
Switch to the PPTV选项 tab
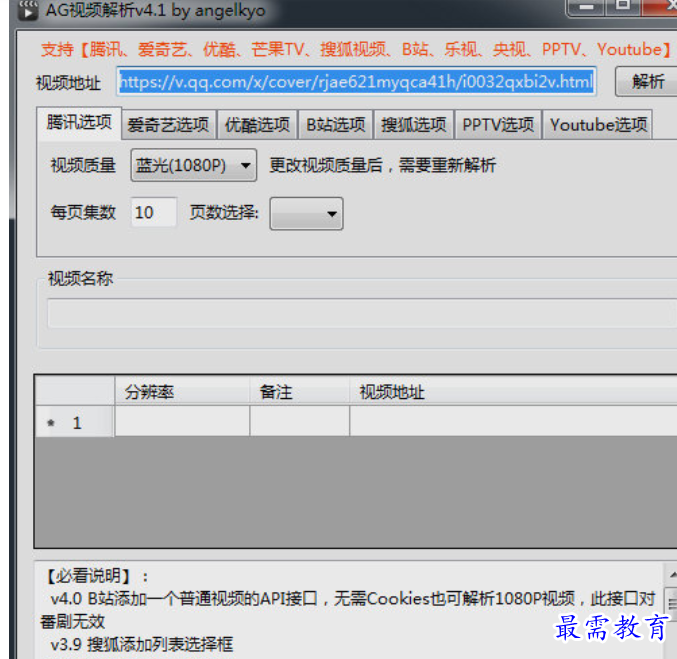click(498, 125)
